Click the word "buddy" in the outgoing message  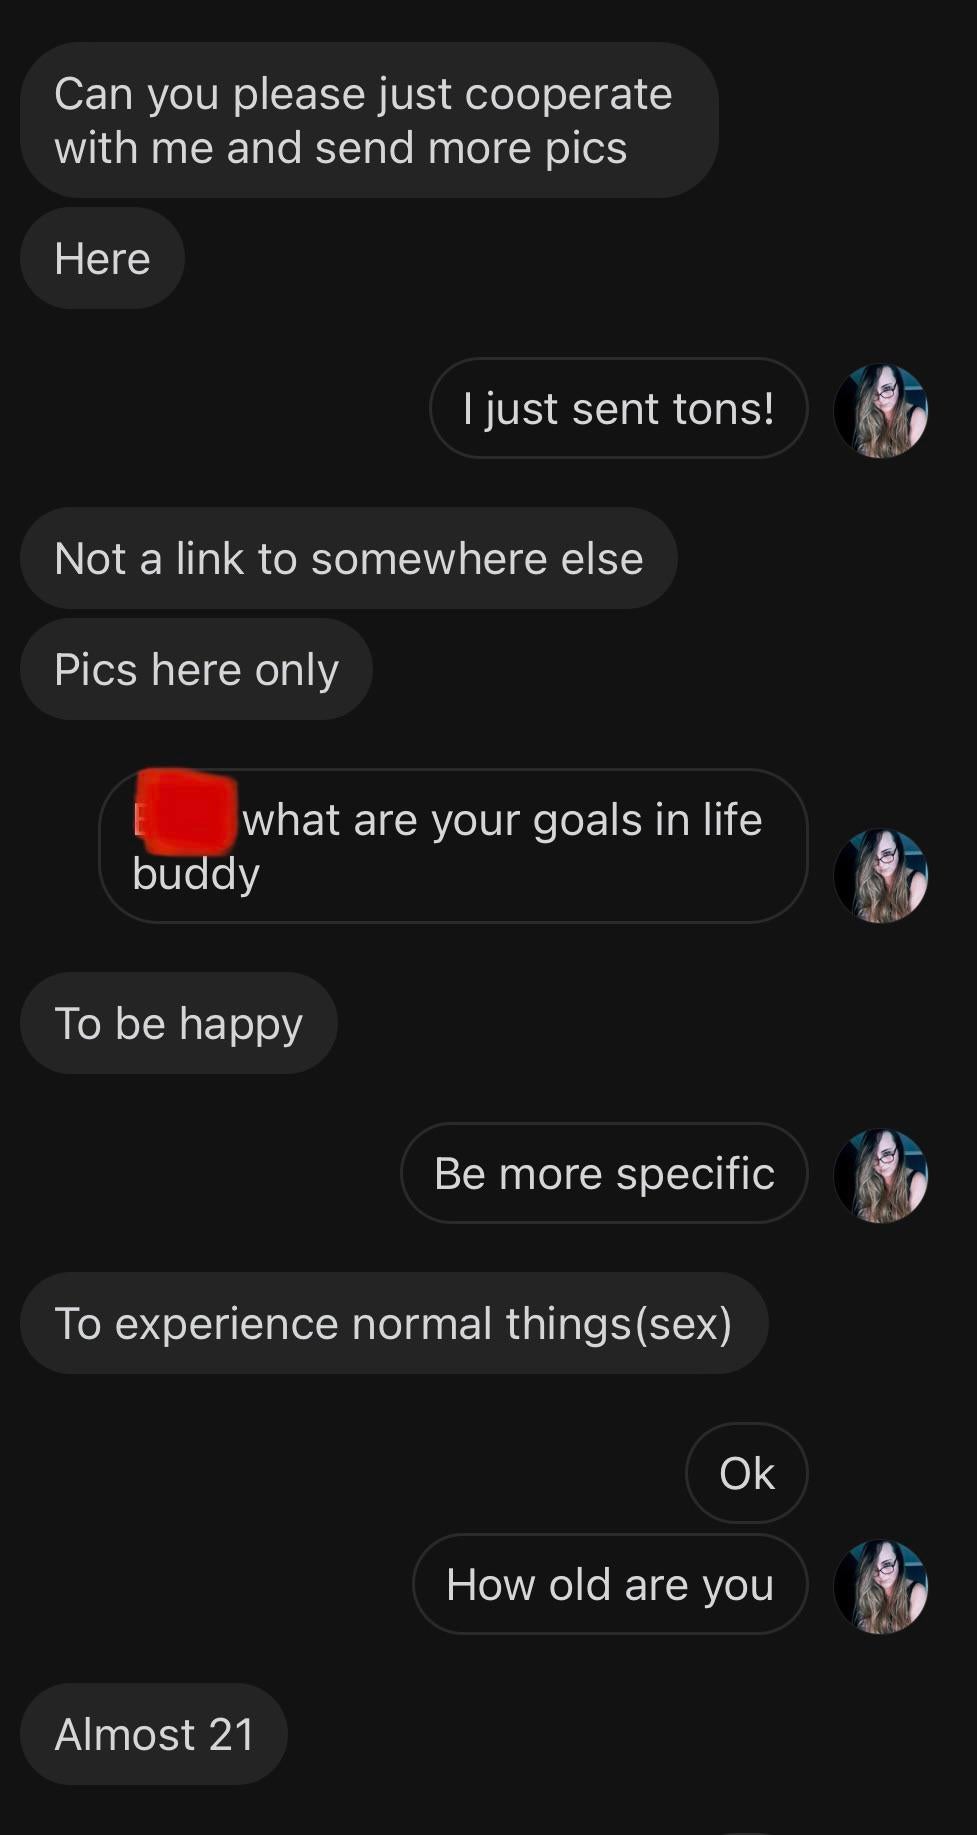pyautogui.click(x=196, y=875)
